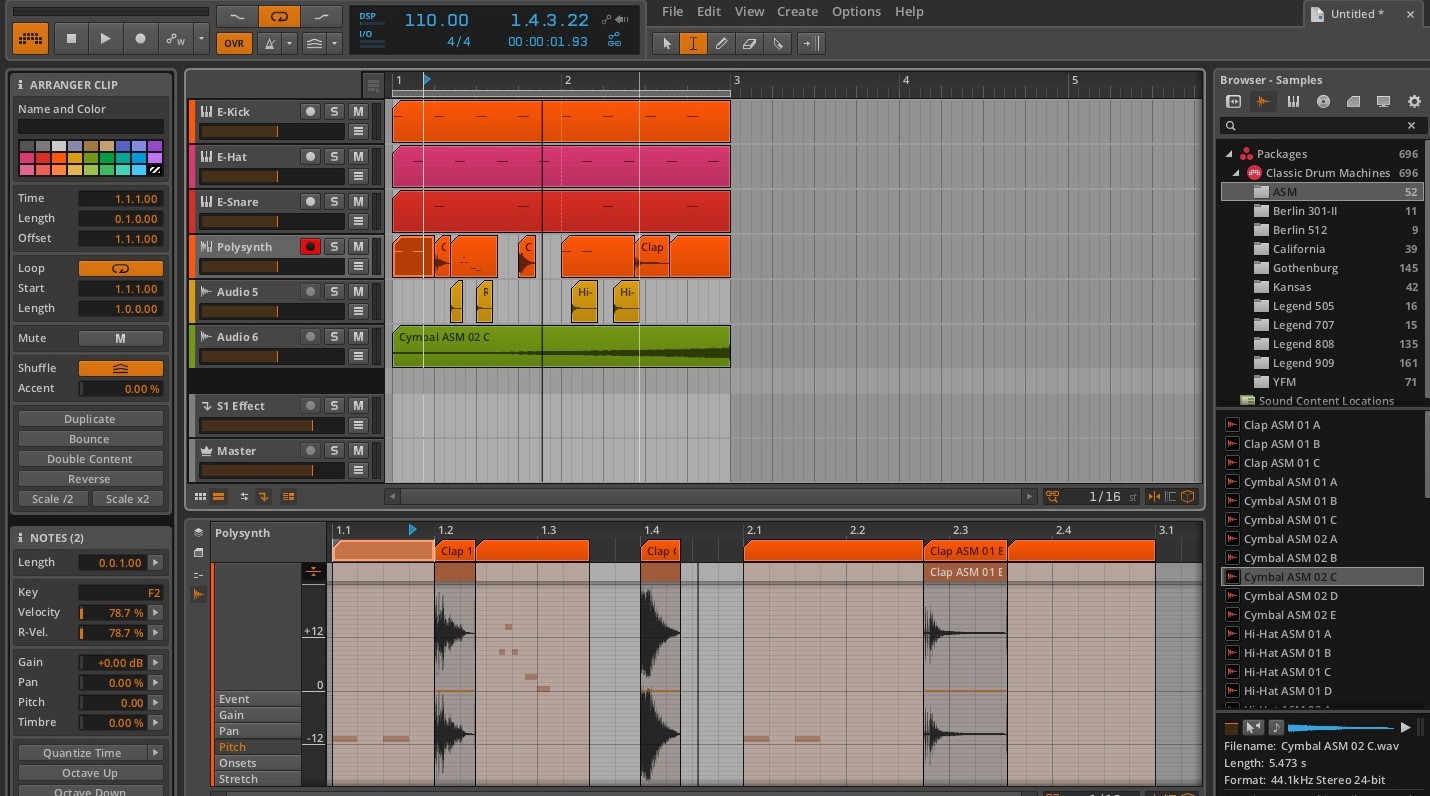
Task: Click the clip Name input field
Action: (x=90, y=127)
